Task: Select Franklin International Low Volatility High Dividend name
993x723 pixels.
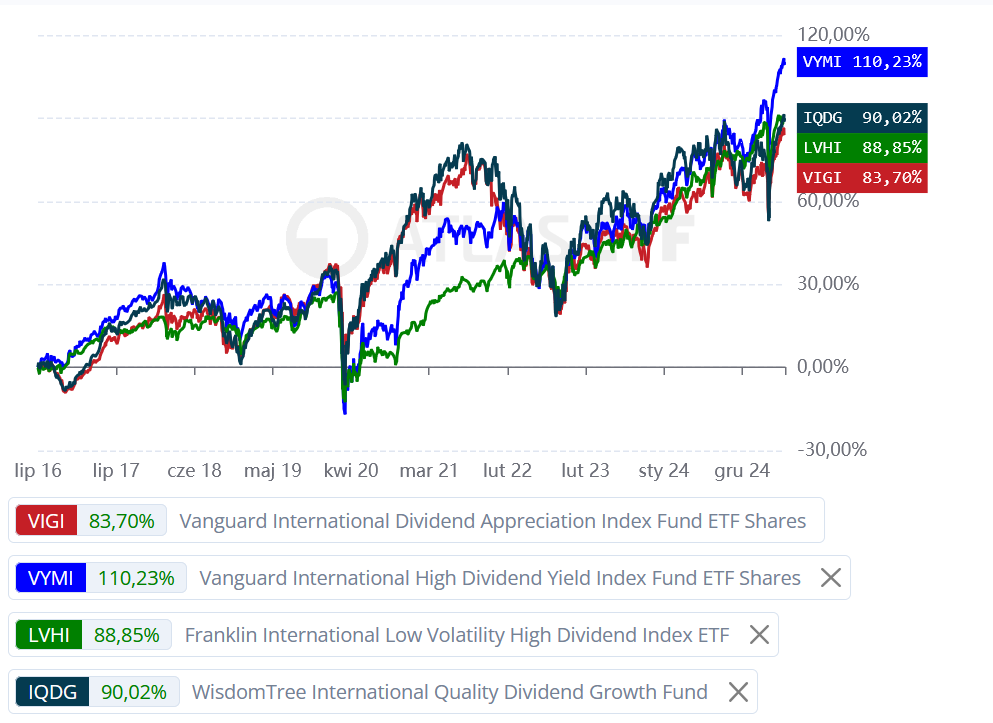Action: click(x=457, y=635)
